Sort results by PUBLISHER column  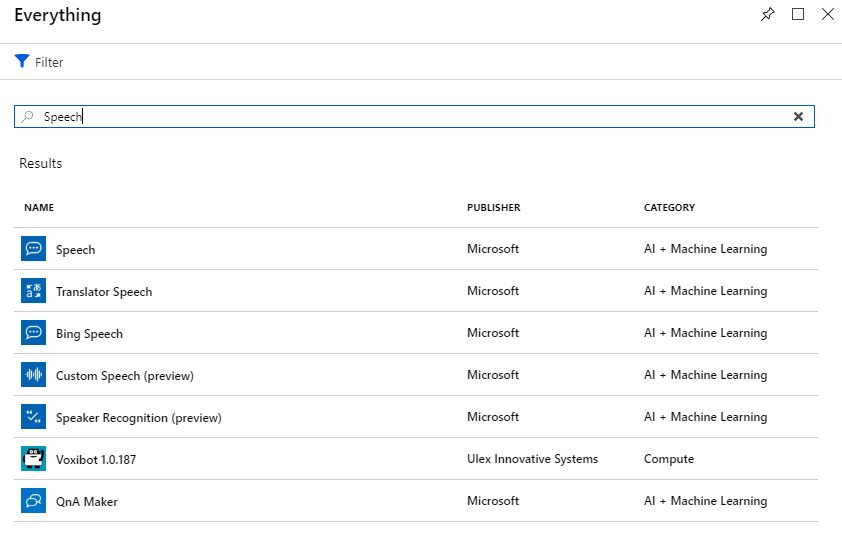click(x=493, y=208)
